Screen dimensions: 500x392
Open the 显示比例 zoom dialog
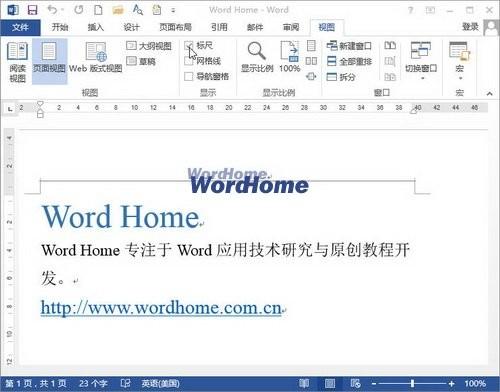(257, 57)
